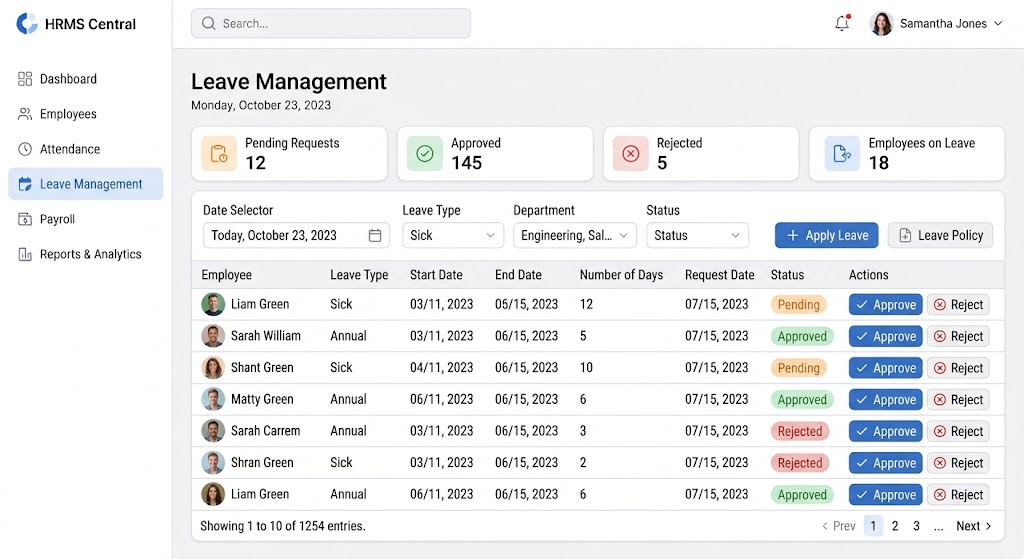Screen dimensions: 1024x559
Task: Click the Pending Requests card icon
Action: tap(219, 153)
